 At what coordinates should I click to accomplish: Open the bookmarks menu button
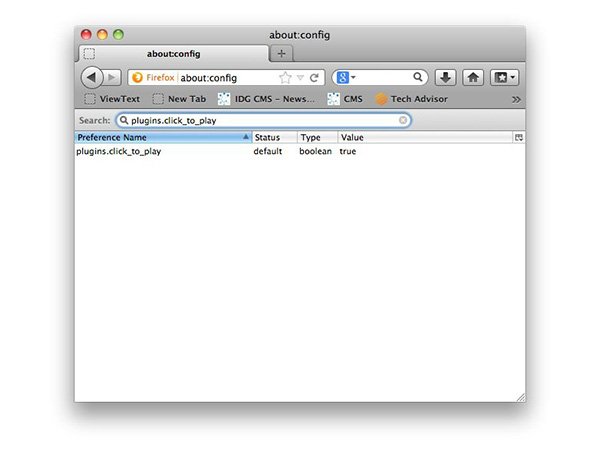(504, 78)
